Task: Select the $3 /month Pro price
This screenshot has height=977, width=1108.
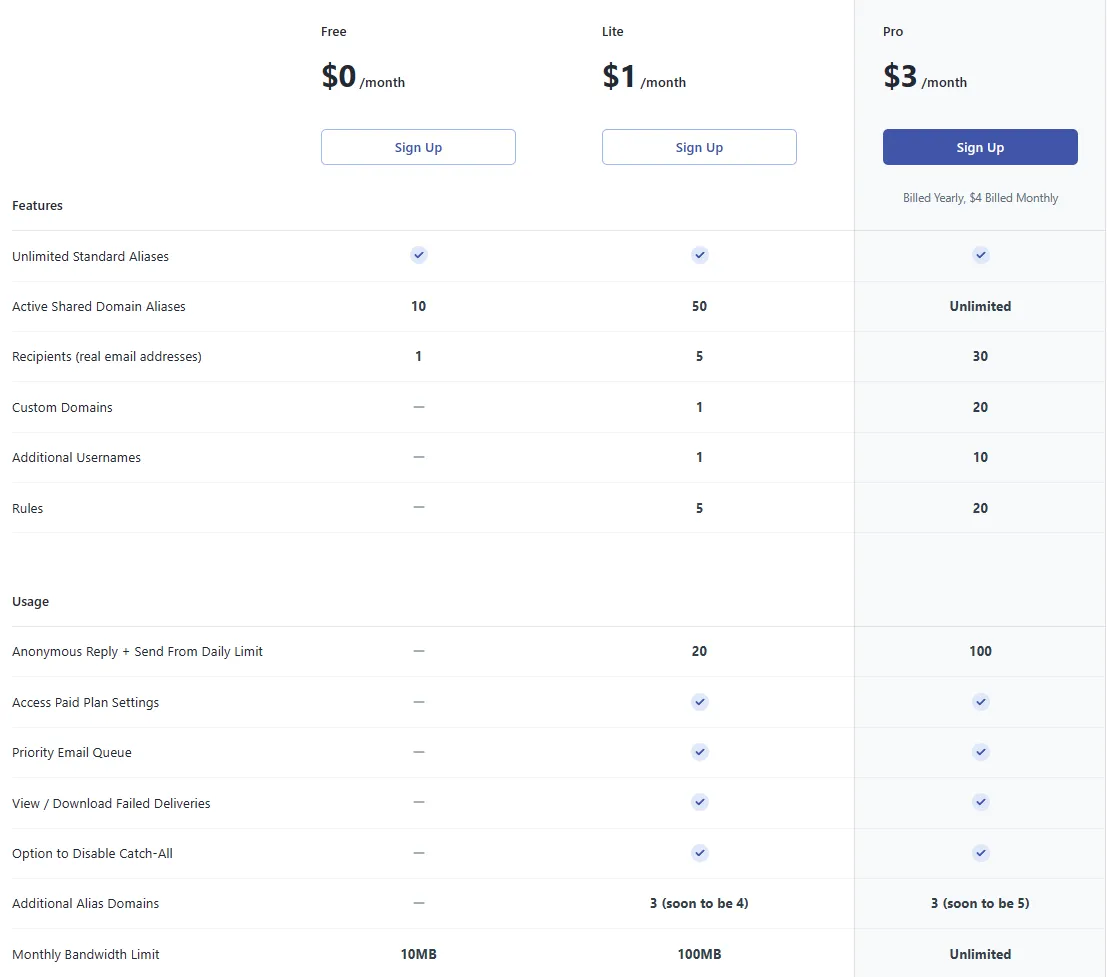Action: (925, 77)
